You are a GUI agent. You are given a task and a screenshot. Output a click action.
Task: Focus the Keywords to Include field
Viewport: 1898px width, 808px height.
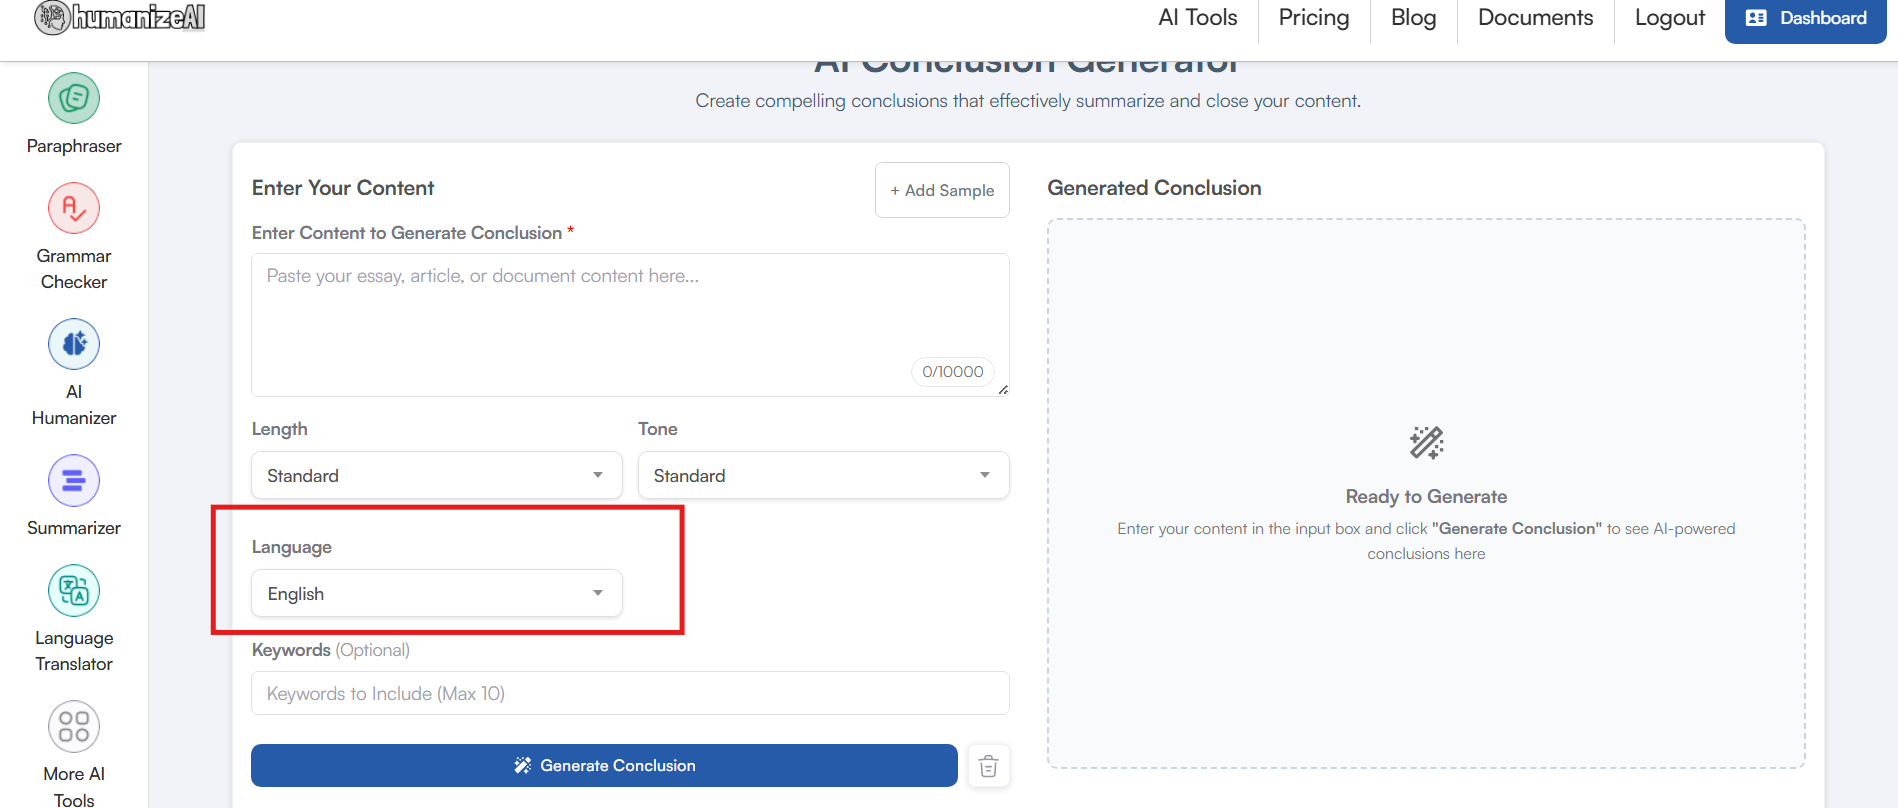[x=630, y=693]
